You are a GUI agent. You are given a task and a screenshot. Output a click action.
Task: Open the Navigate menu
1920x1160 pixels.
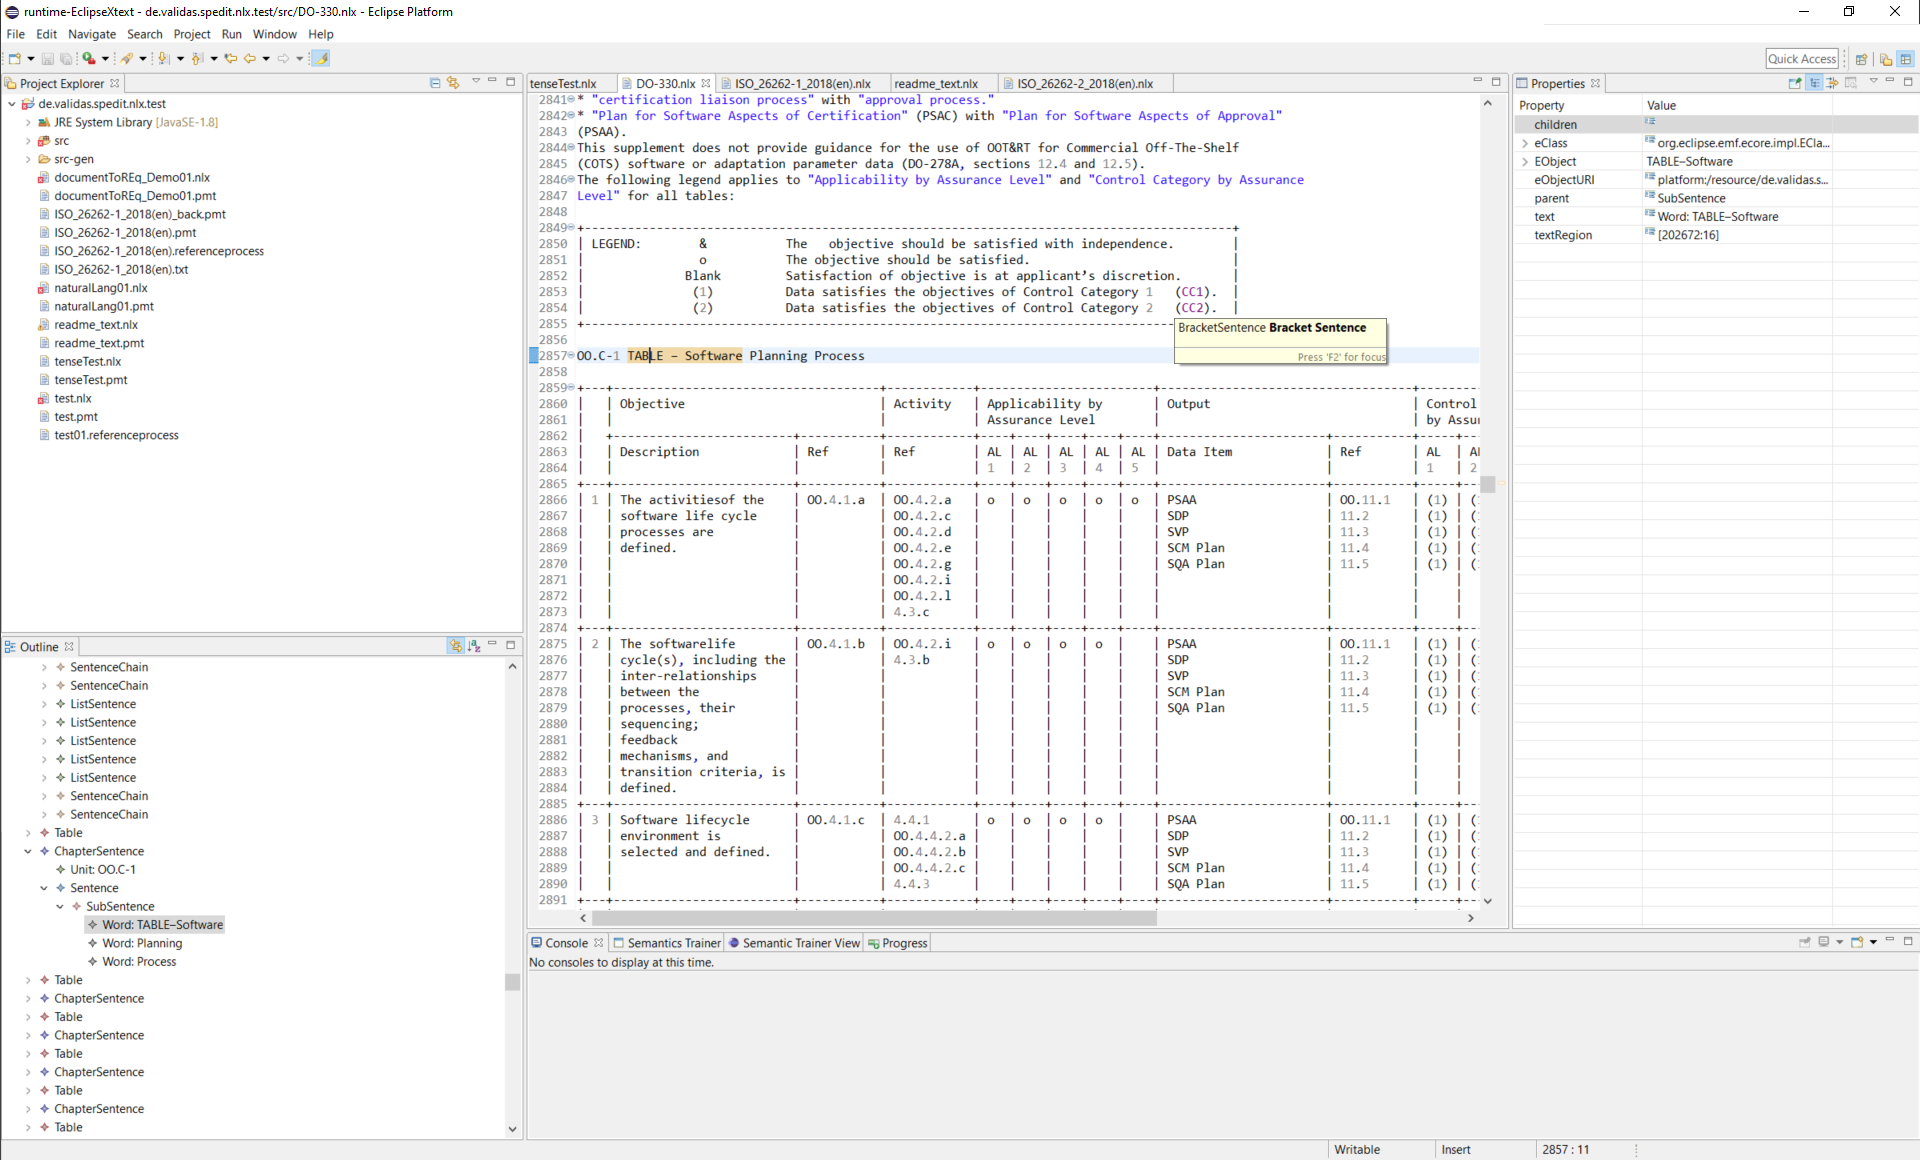92,34
